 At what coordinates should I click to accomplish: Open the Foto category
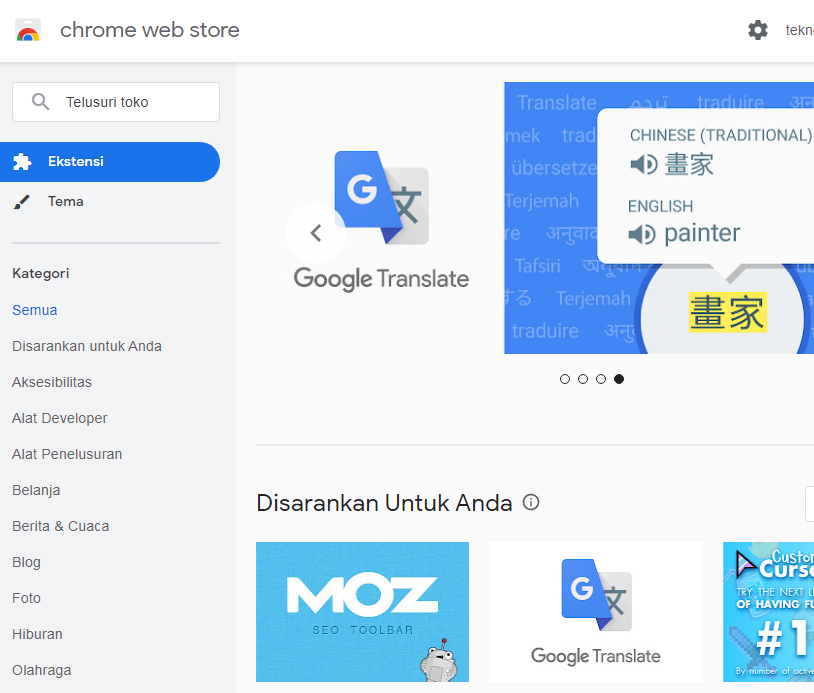tap(26, 598)
